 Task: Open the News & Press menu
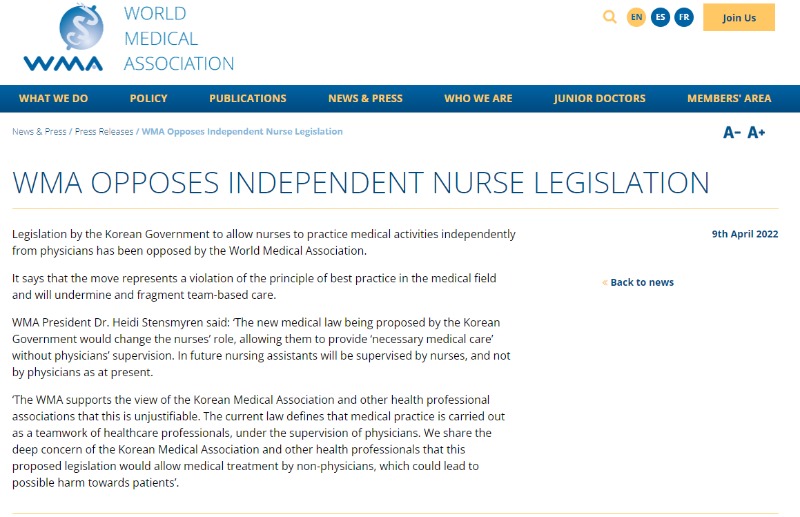click(x=365, y=99)
